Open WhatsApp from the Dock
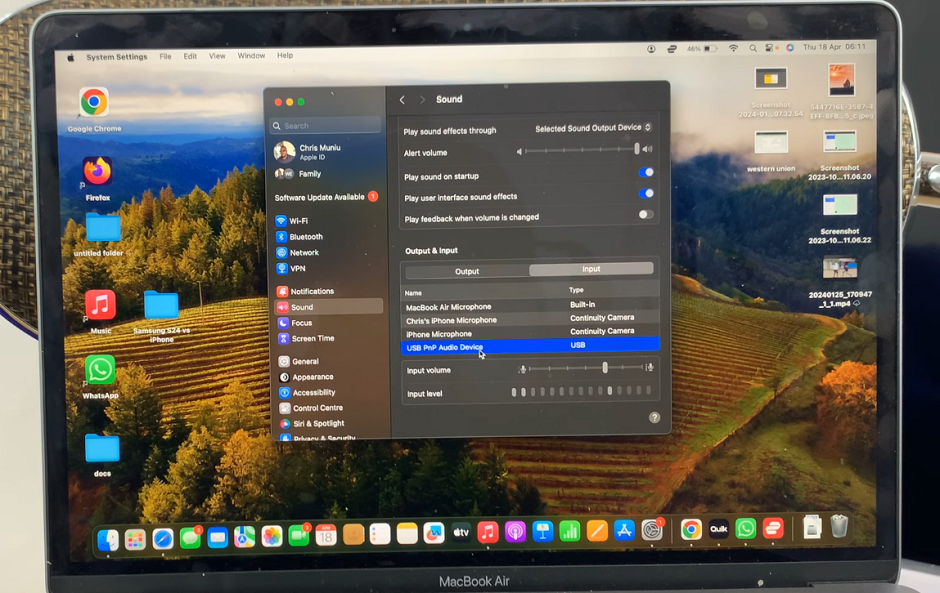This screenshot has width=940, height=593. click(746, 529)
